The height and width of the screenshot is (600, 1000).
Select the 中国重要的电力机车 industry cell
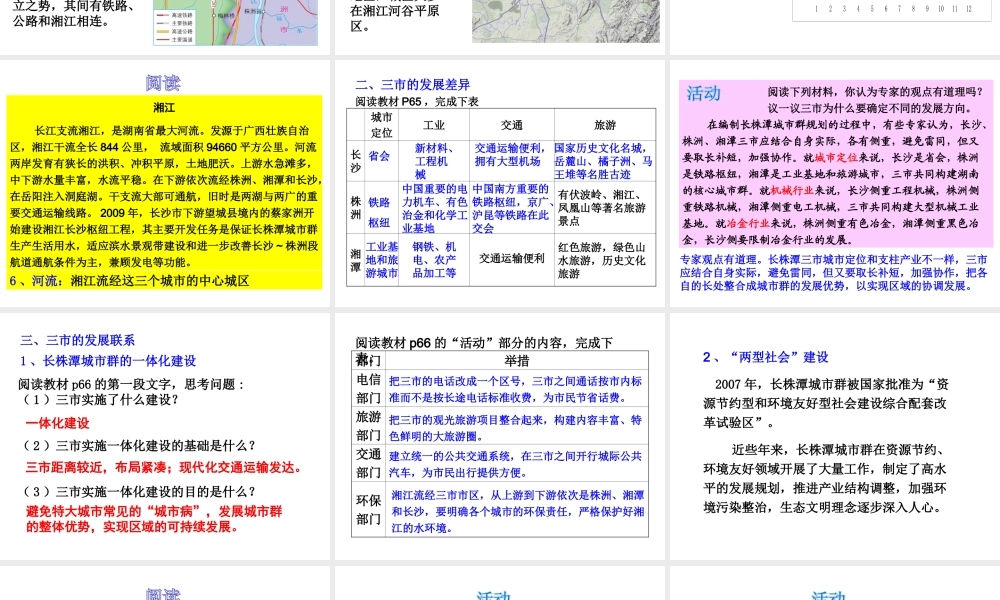click(434, 209)
